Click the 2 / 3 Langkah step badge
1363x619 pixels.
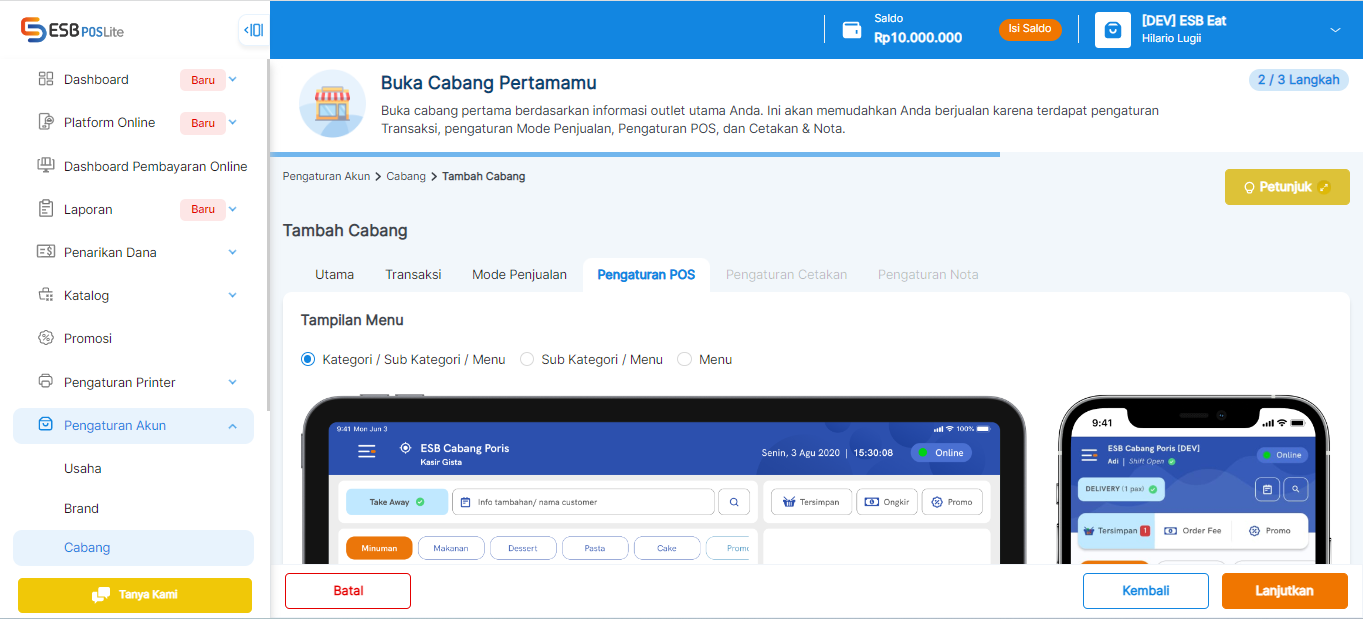(1299, 80)
